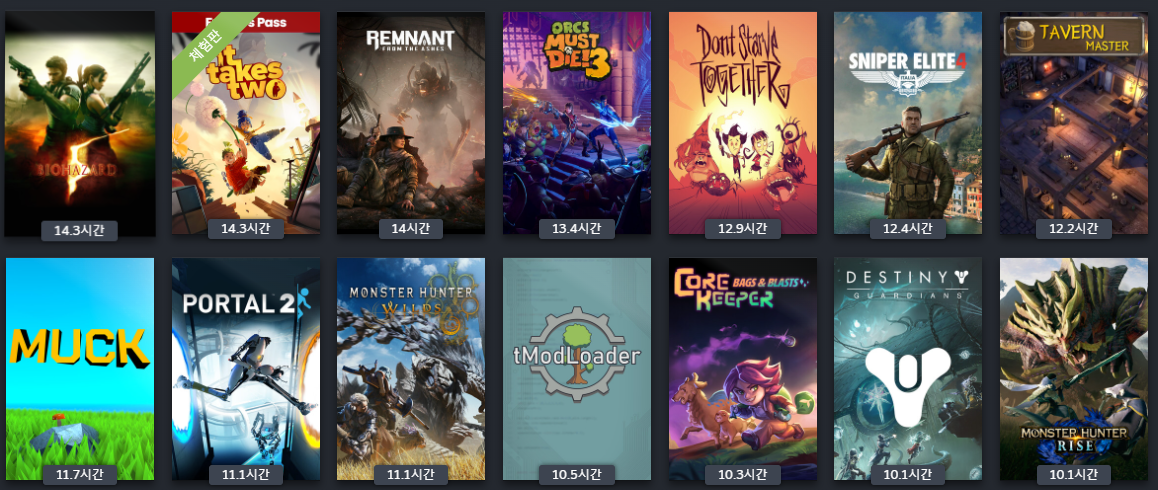Click the tModLoader gear tree icon

coord(577,354)
